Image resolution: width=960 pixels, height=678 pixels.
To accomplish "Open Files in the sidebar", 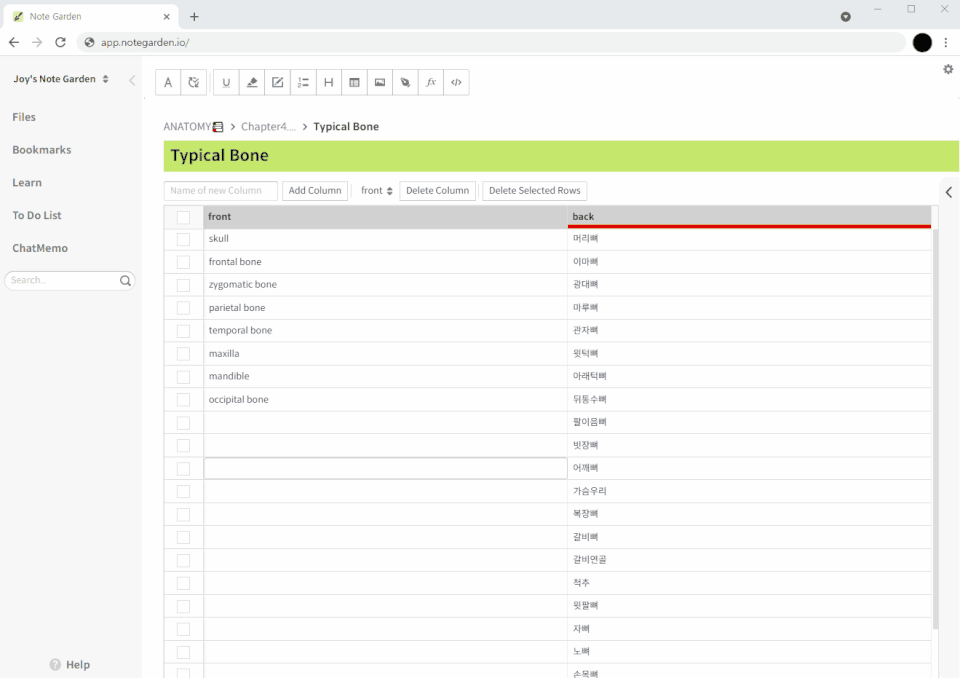I will click(x=24, y=117).
